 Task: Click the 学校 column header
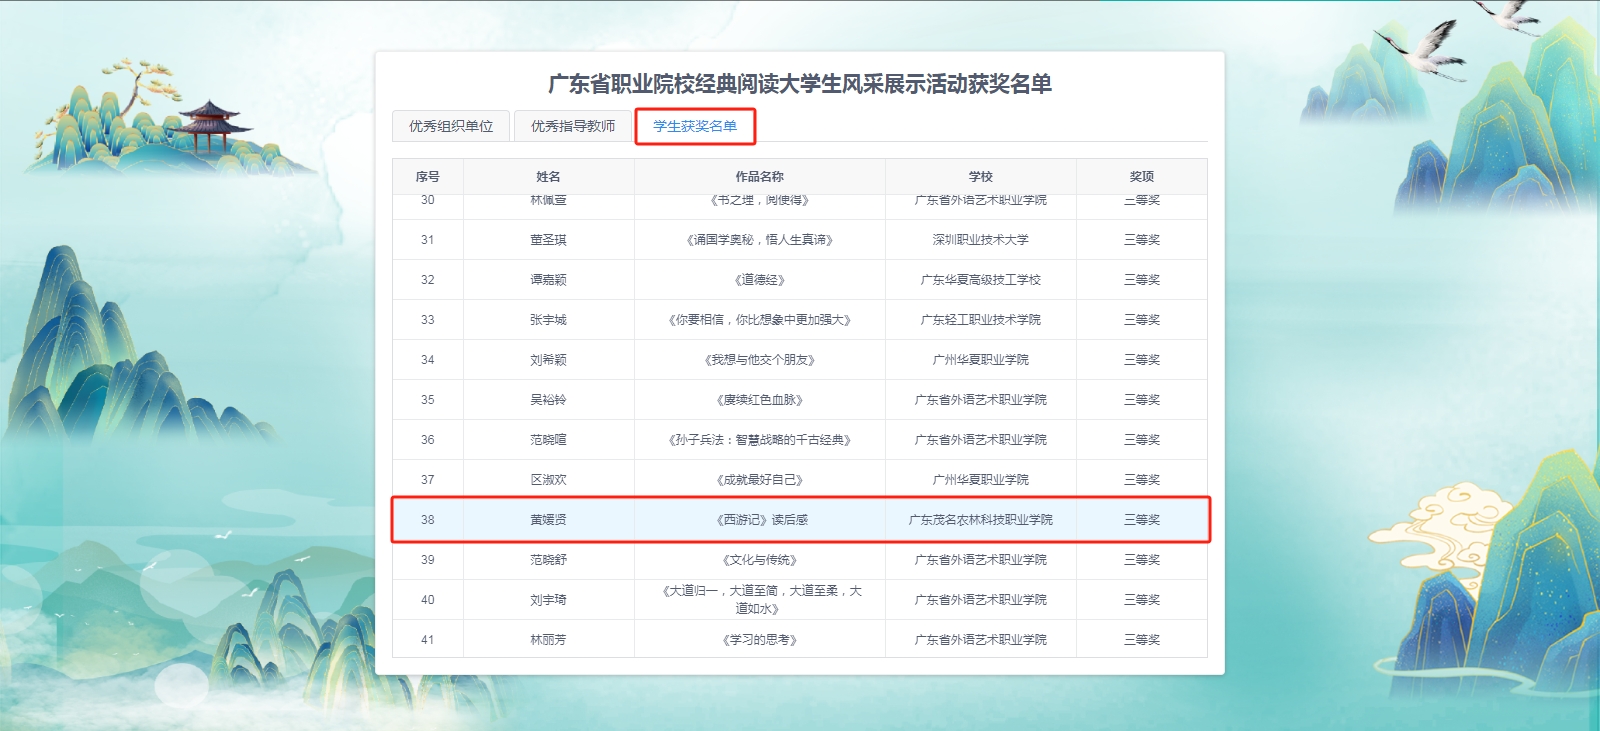tap(981, 176)
